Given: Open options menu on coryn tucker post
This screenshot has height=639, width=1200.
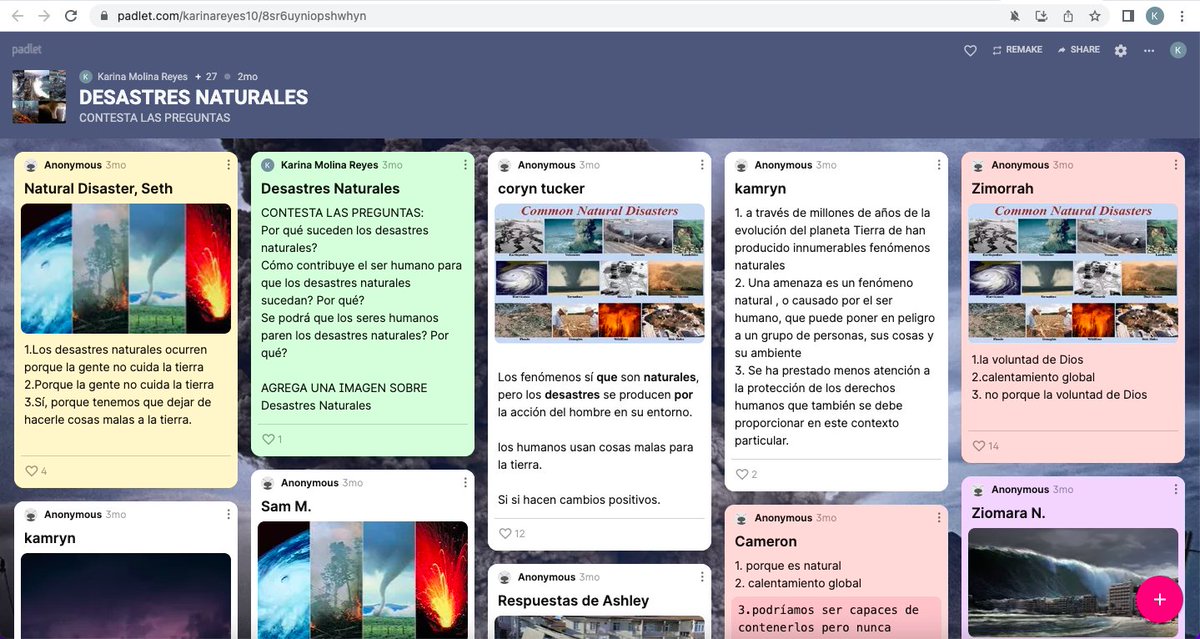Looking at the screenshot, I should coord(702,165).
